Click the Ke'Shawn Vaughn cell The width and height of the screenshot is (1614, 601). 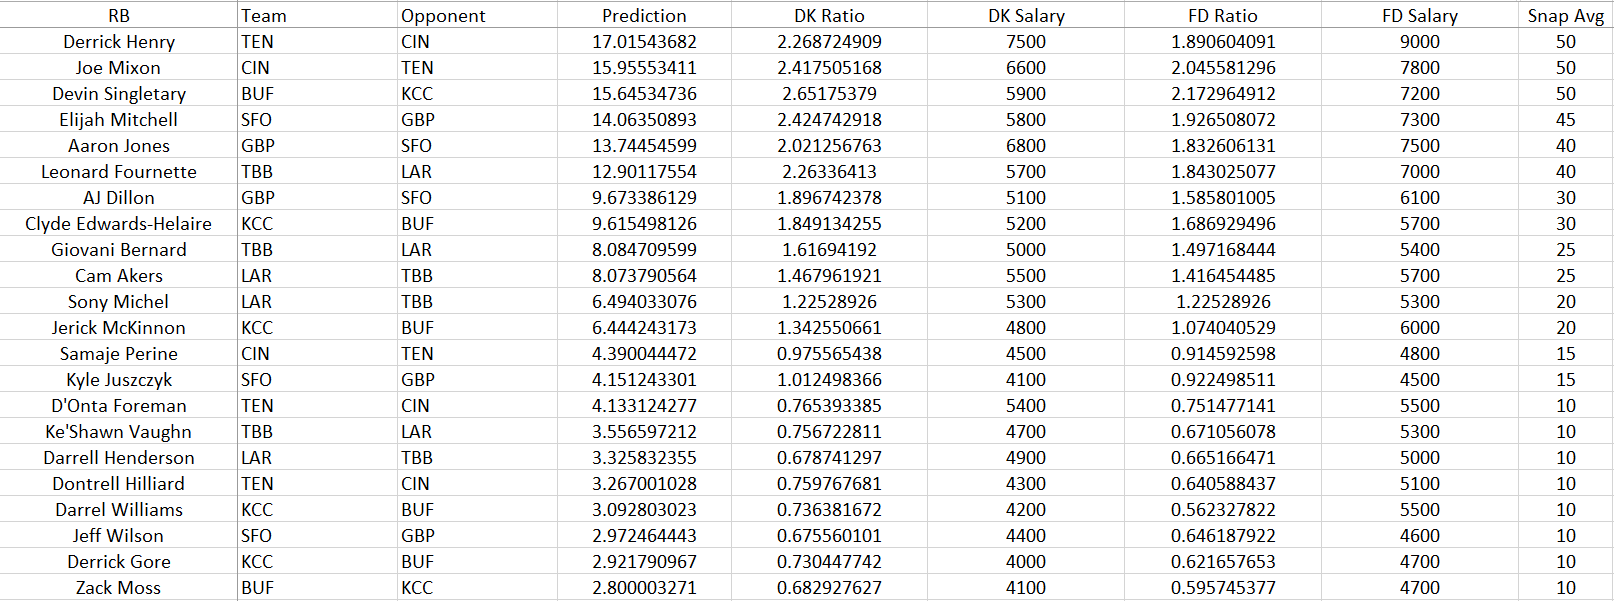(118, 431)
